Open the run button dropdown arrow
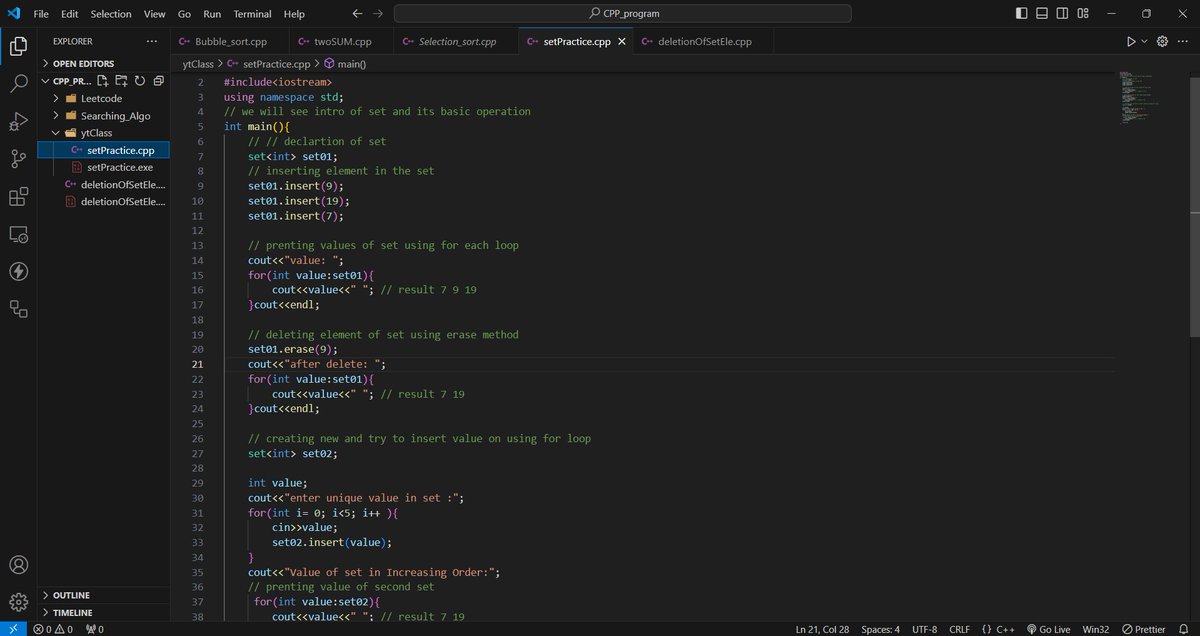 coord(1144,42)
